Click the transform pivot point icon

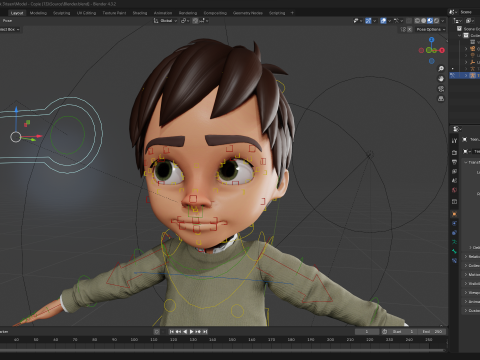pyautogui.click(x=184, y=21)
